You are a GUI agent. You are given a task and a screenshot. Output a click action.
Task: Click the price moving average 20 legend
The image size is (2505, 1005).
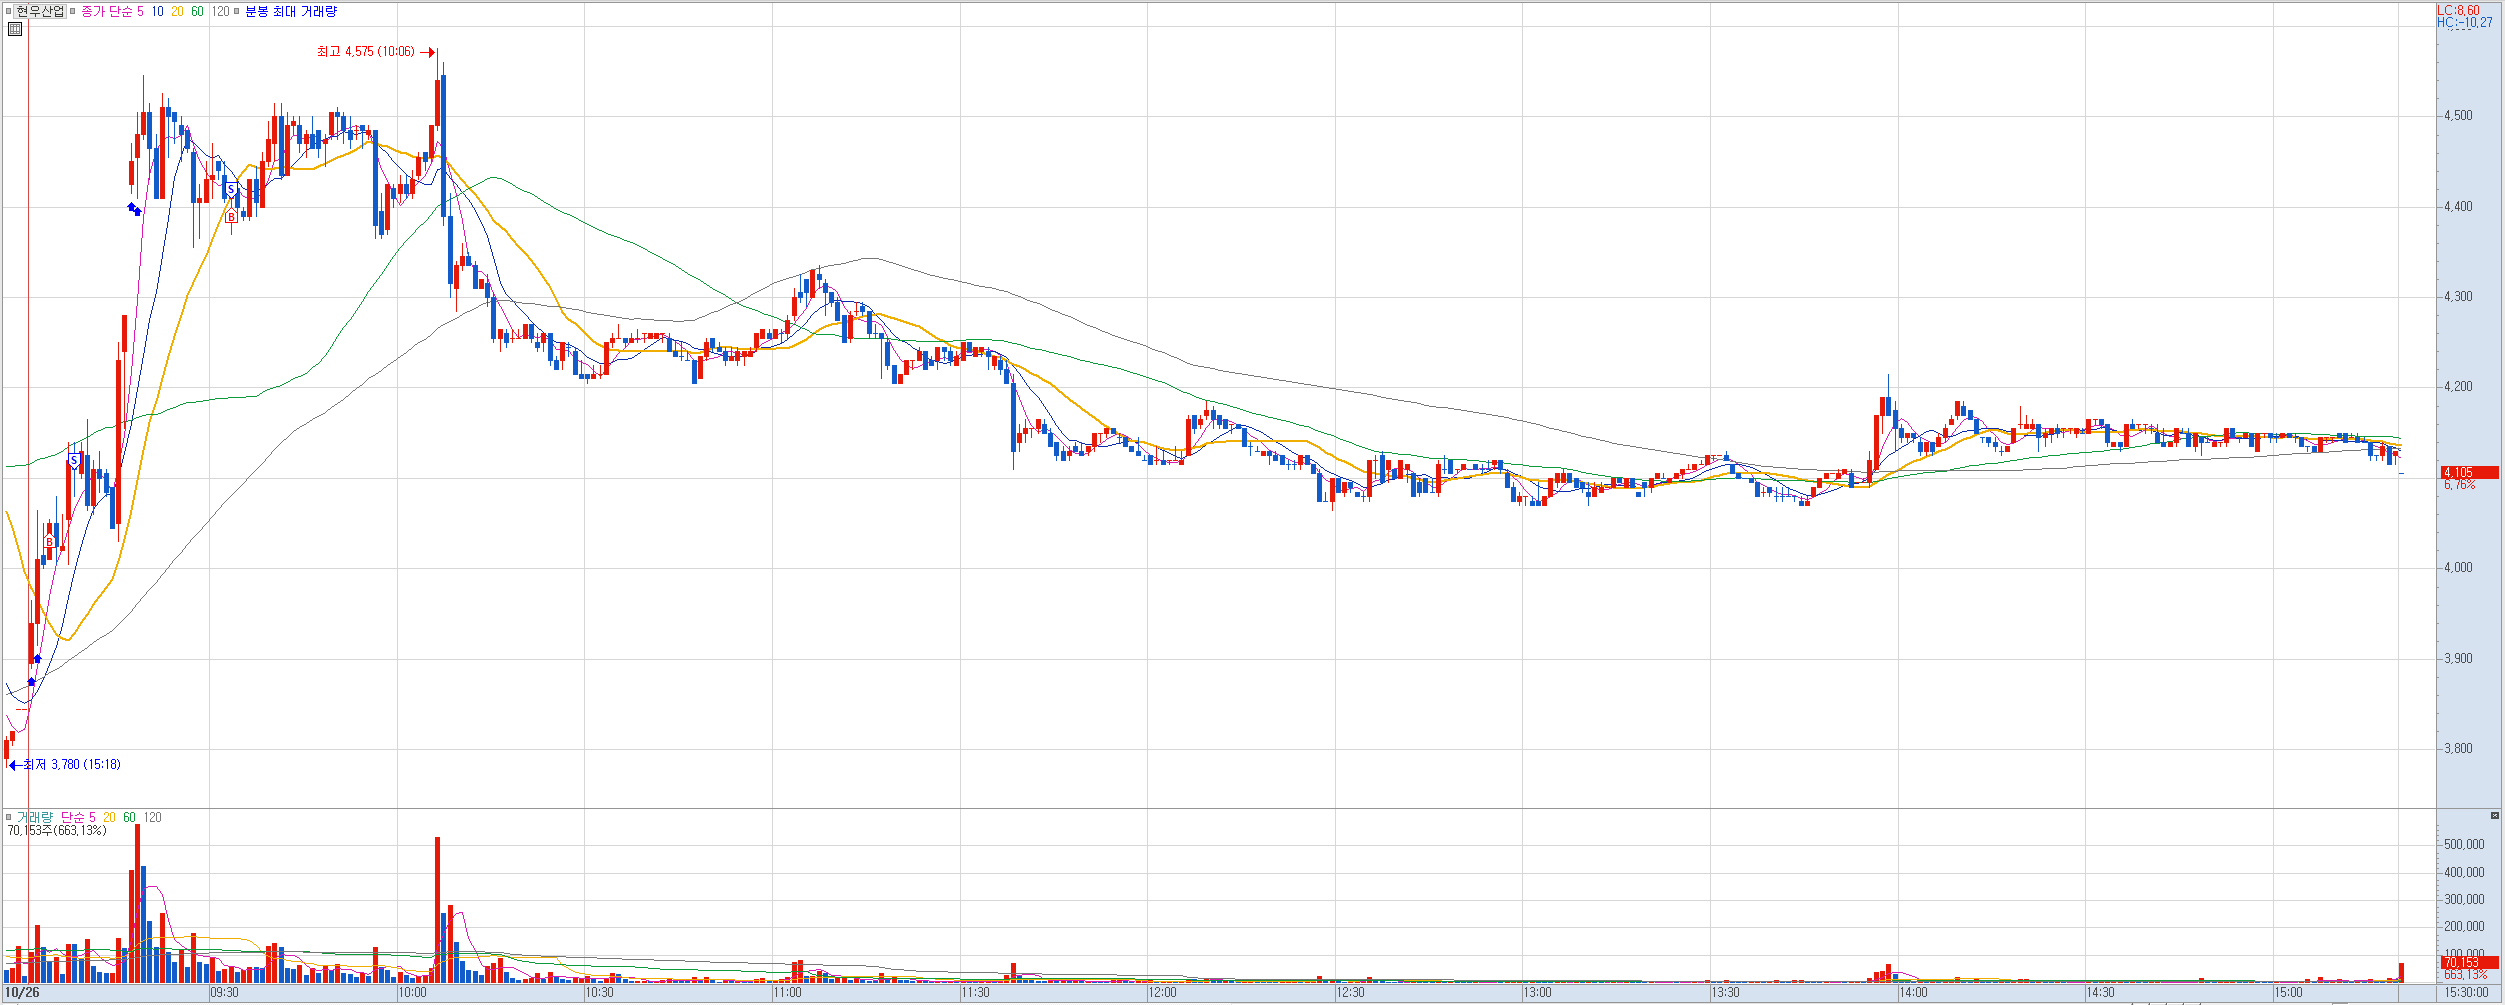(177, 11)
